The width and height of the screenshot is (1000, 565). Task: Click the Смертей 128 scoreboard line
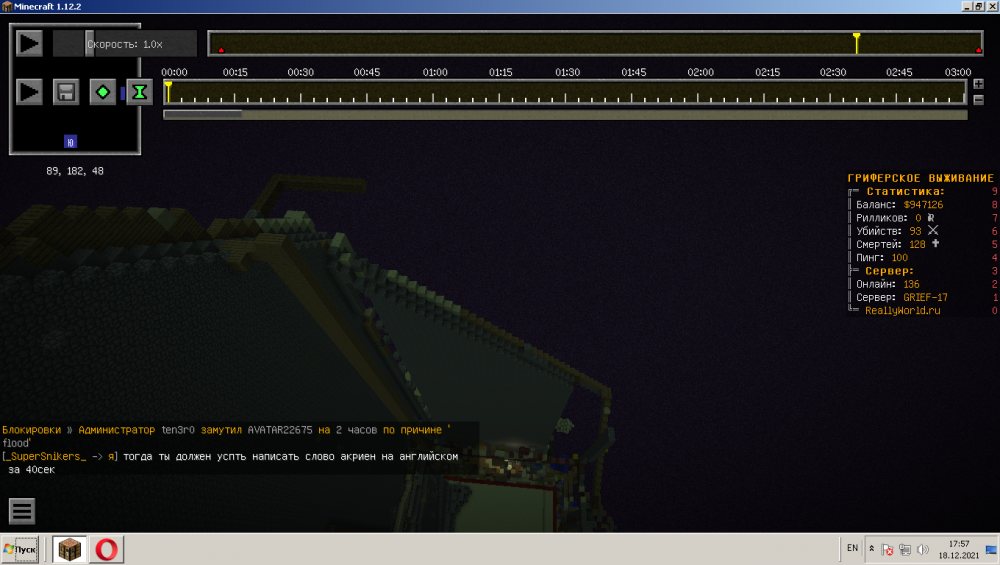[x=897, y=244]
